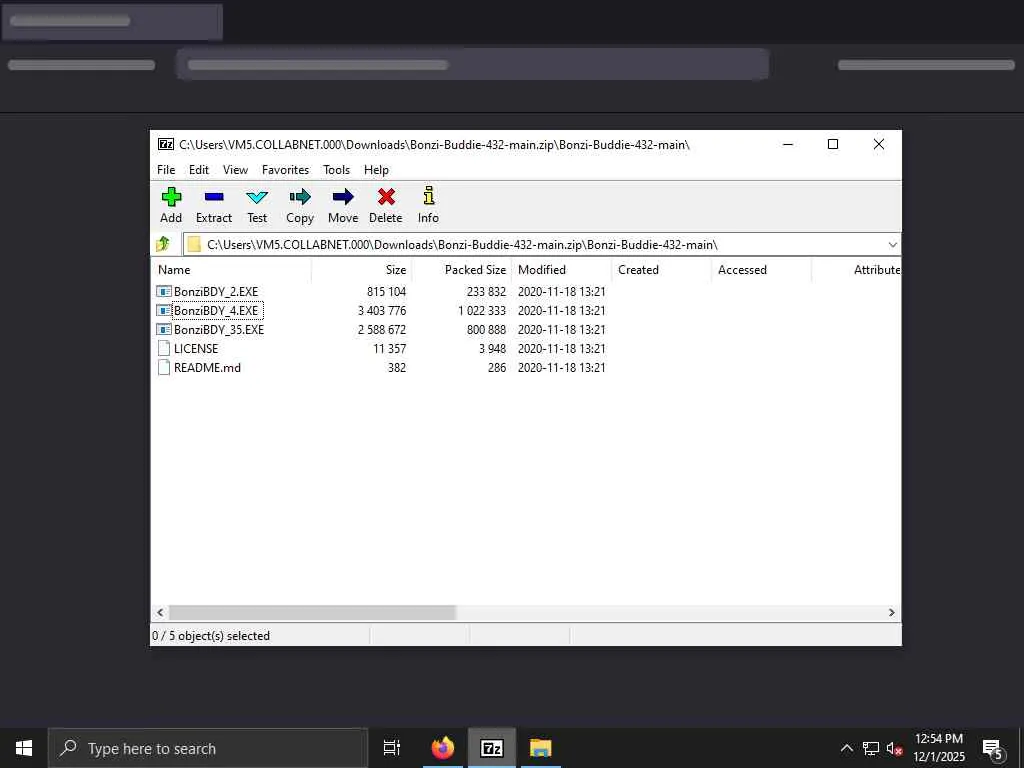Open the Tools menu
This screenshot has width=1024, height=768.
click(x=336, y=170)
